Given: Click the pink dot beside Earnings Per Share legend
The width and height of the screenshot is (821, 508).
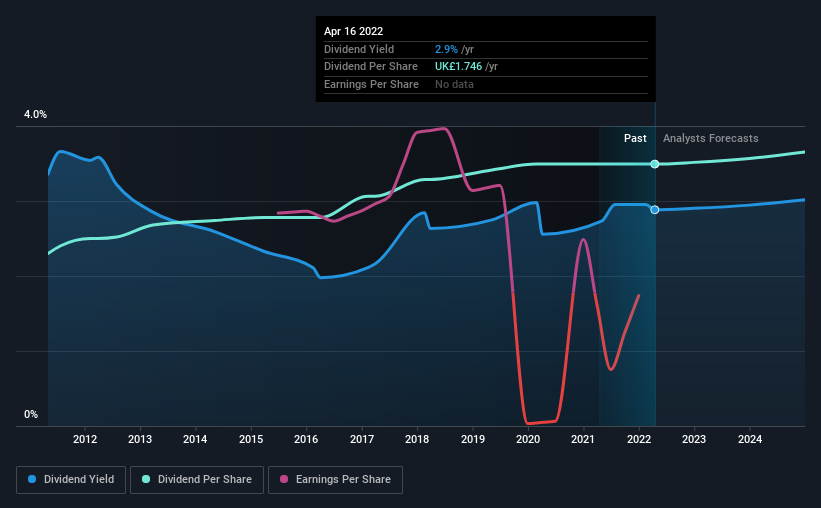Looking at the screenshot, I should point(285,480).
